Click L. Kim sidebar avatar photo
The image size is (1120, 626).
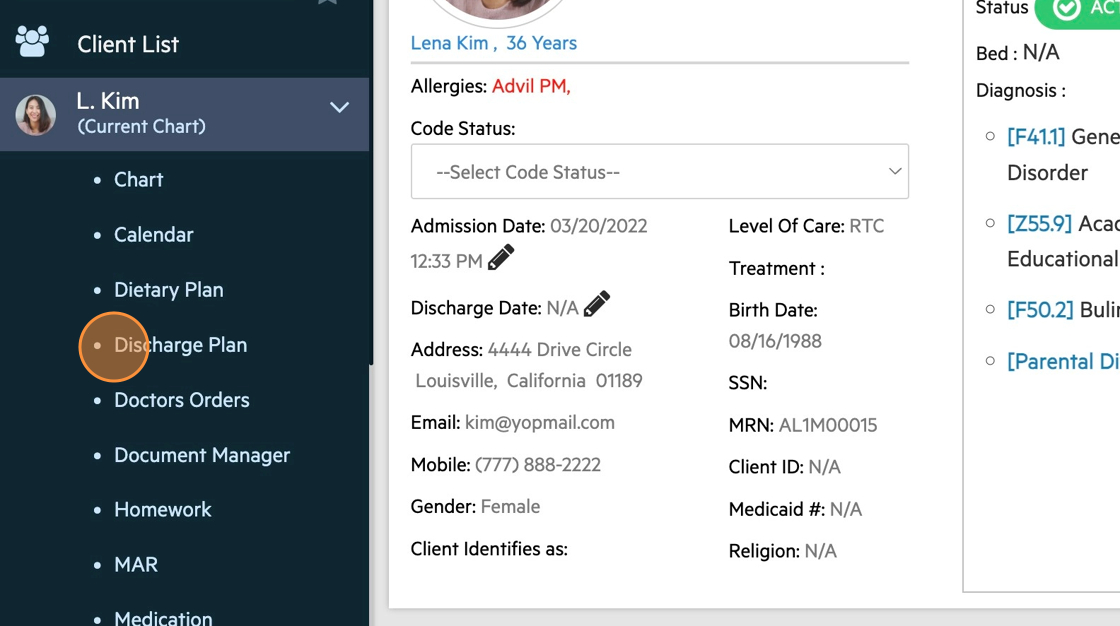click(x=35, y=114)
